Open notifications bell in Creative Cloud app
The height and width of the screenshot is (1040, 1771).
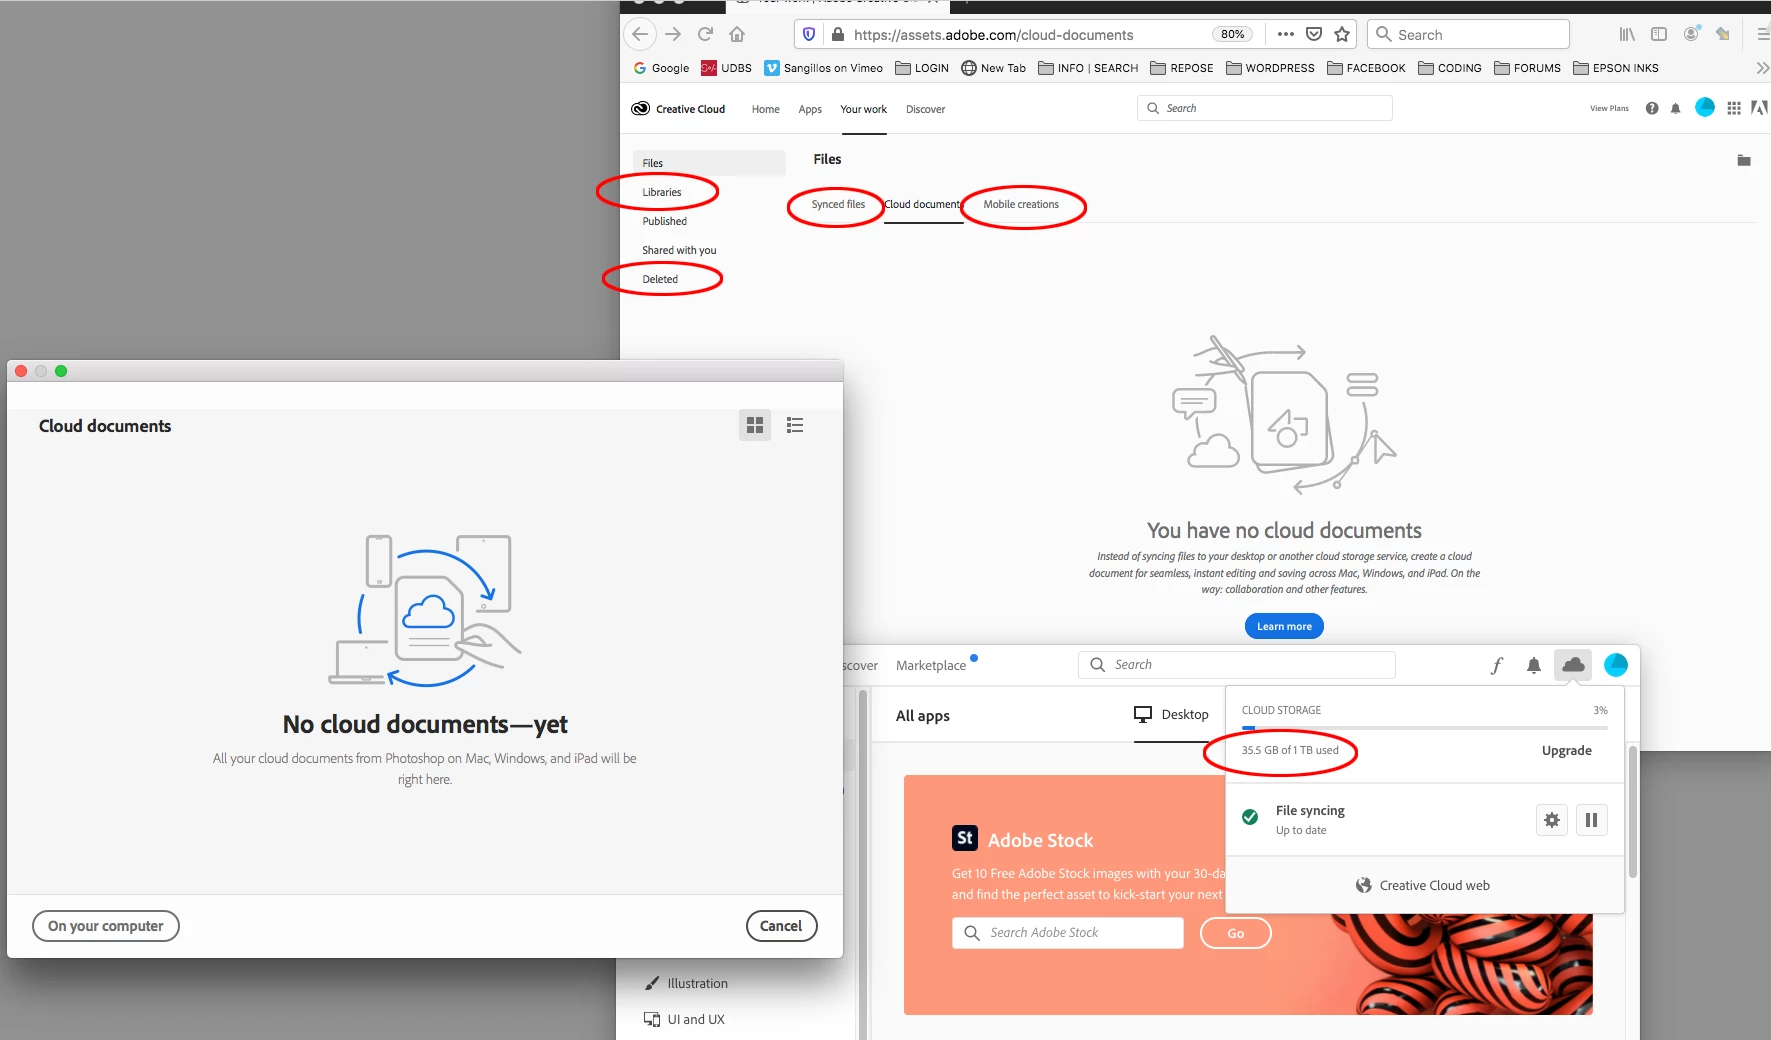(x=1534, y=665)
